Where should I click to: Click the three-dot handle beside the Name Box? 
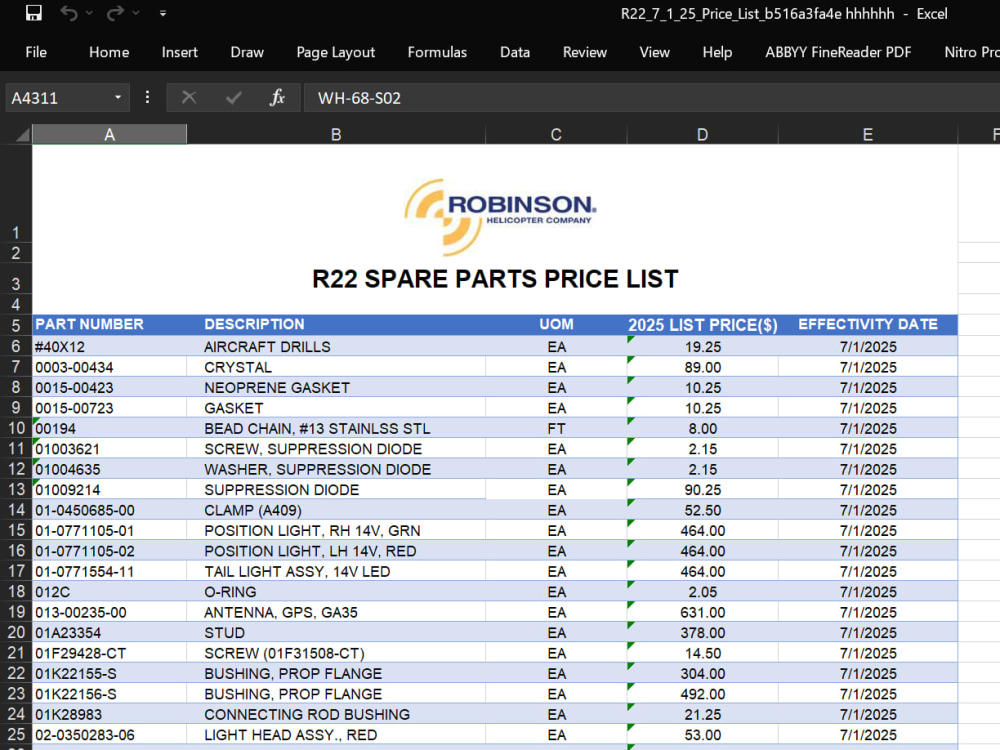click(147, 97)
